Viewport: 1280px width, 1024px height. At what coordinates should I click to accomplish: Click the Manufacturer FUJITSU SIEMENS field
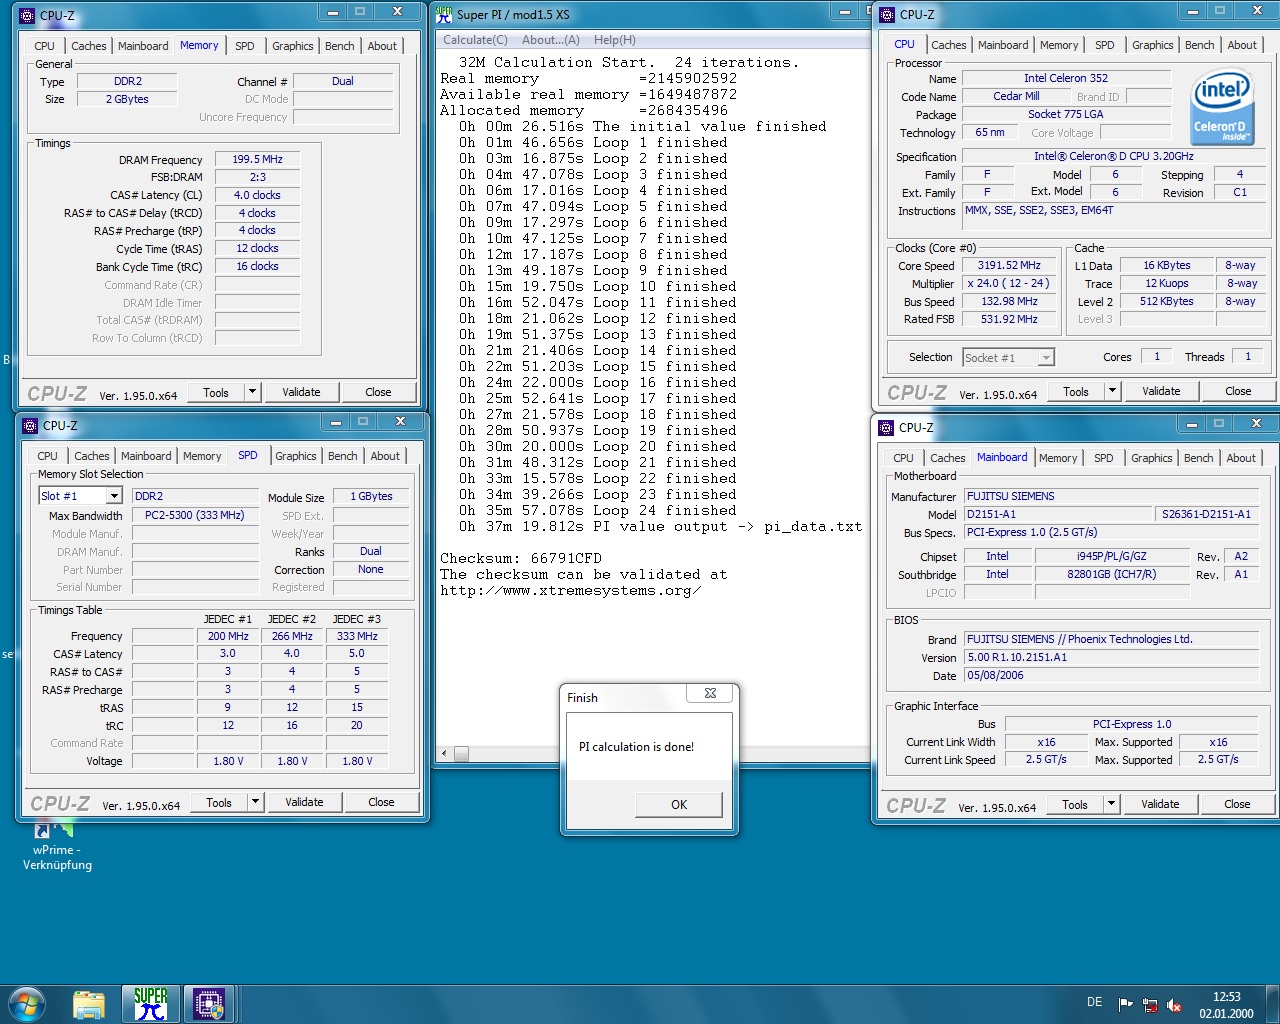pos(1111,496)
